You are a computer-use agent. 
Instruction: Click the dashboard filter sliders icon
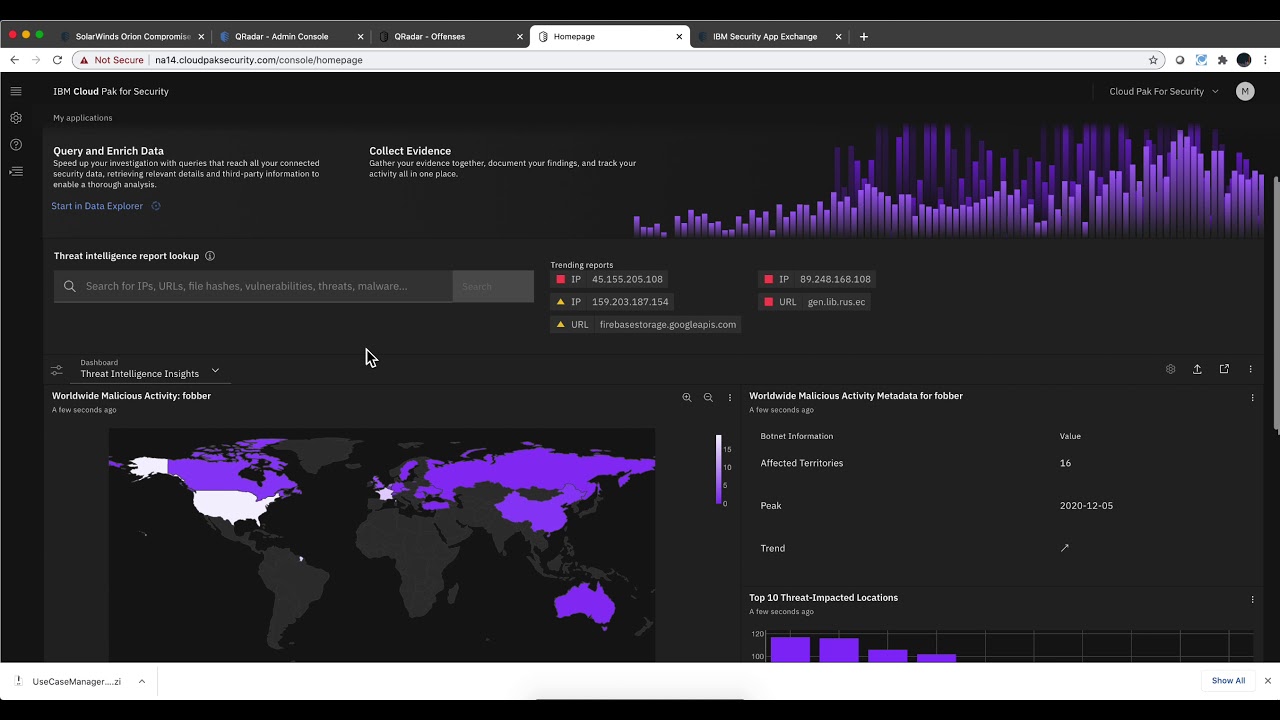[x=57, y=370]
